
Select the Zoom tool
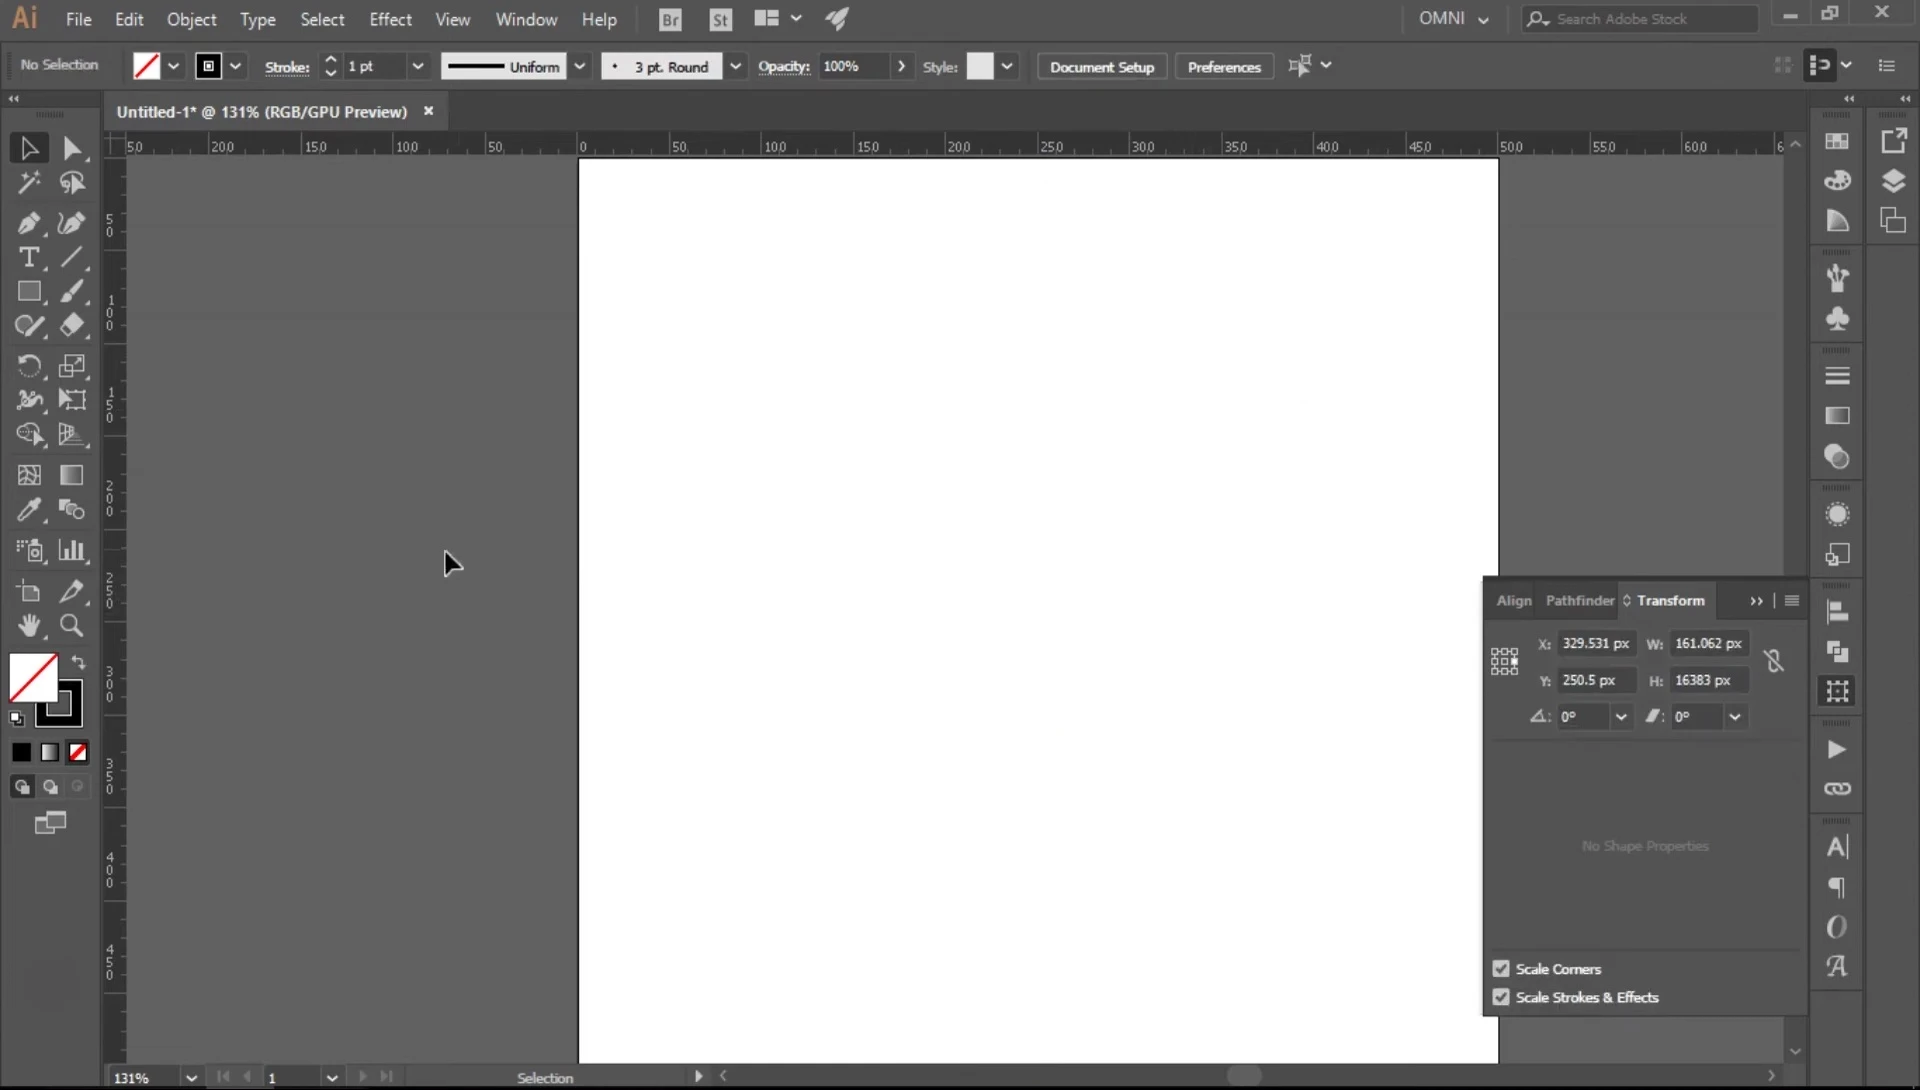71,626
